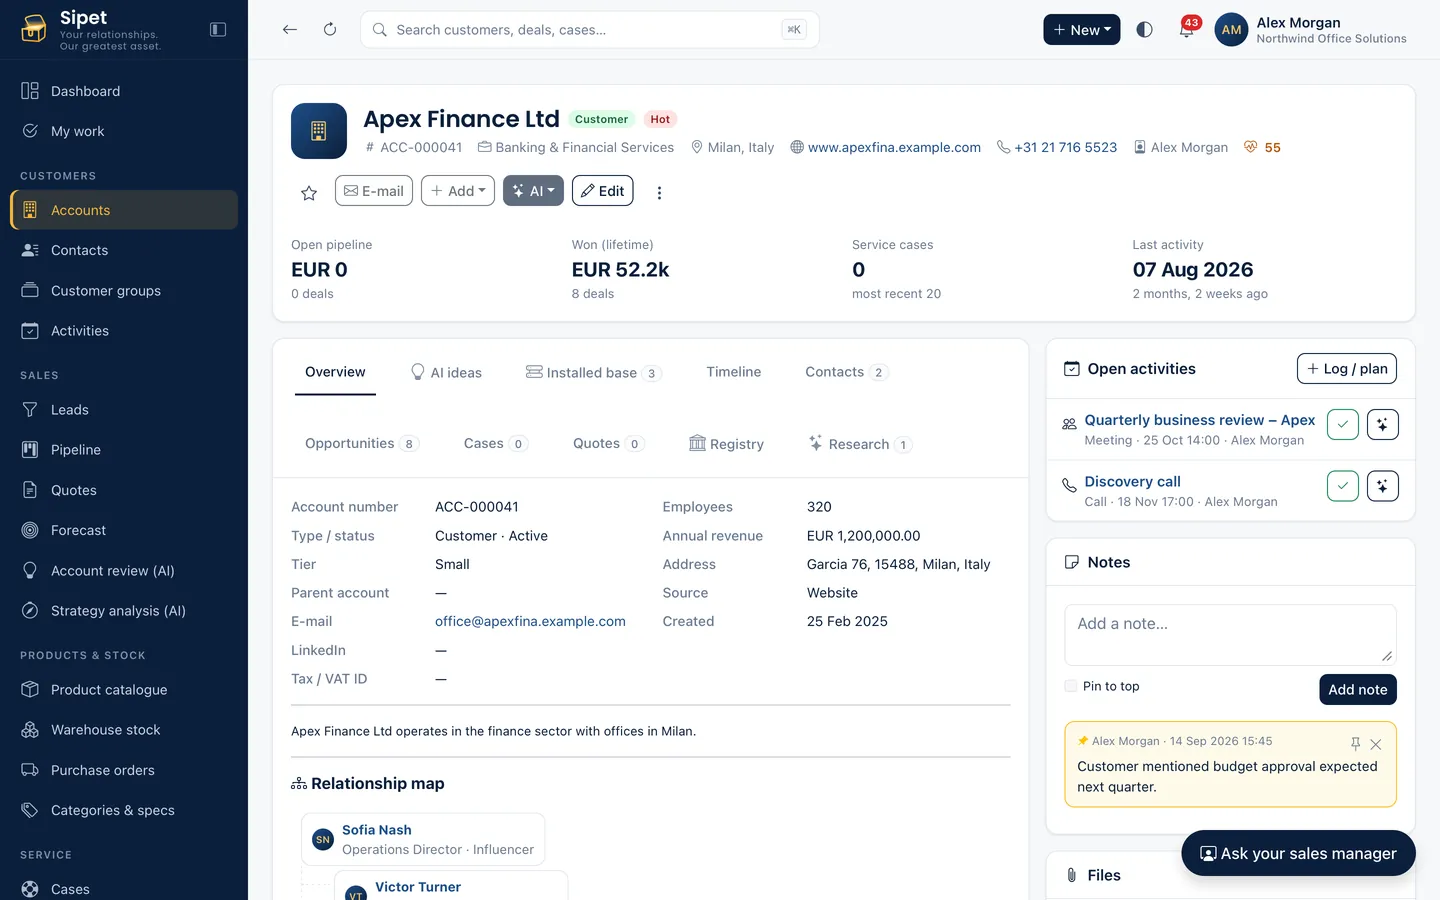Go back with the arrow icon

click(290, 30)
